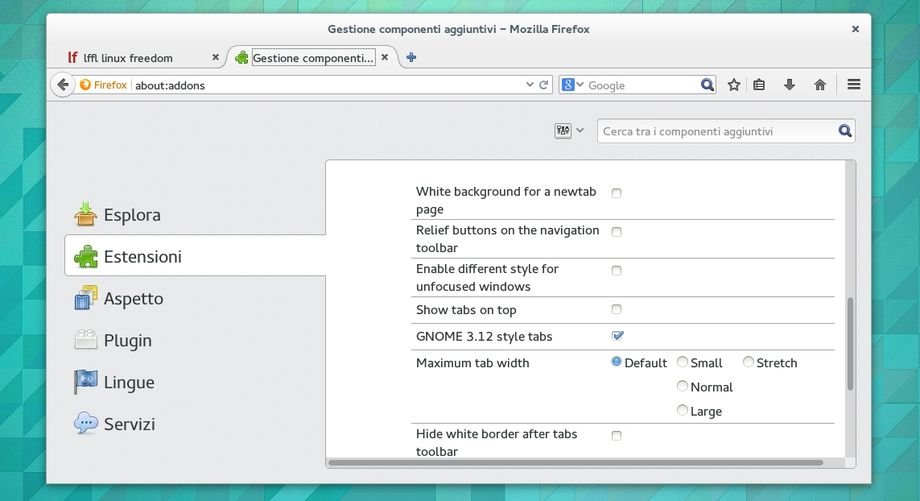Enable White background for a newtab page
The height and width of the screenshot is (501, 920).
coord(616,192)
